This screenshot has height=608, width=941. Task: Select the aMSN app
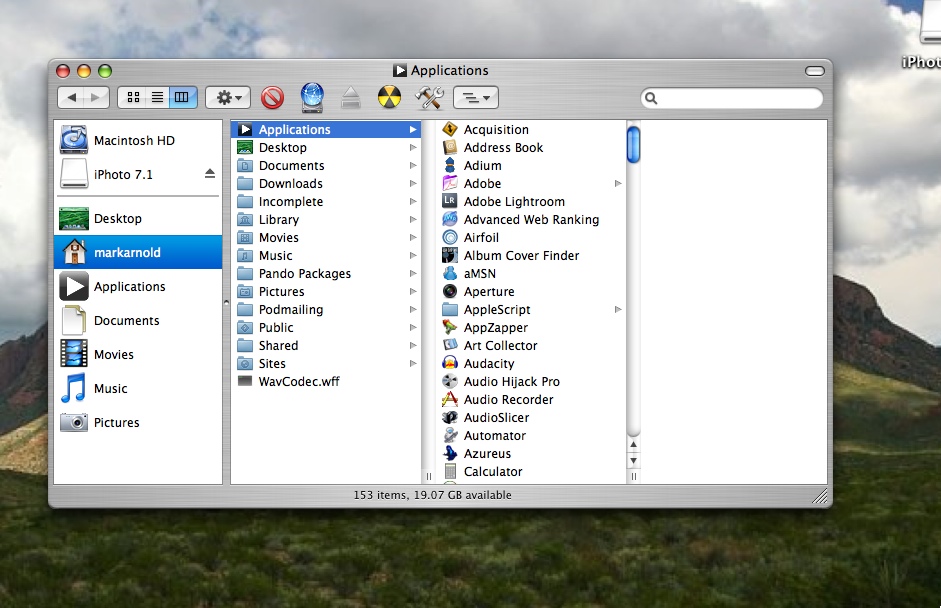coord(531,274)
